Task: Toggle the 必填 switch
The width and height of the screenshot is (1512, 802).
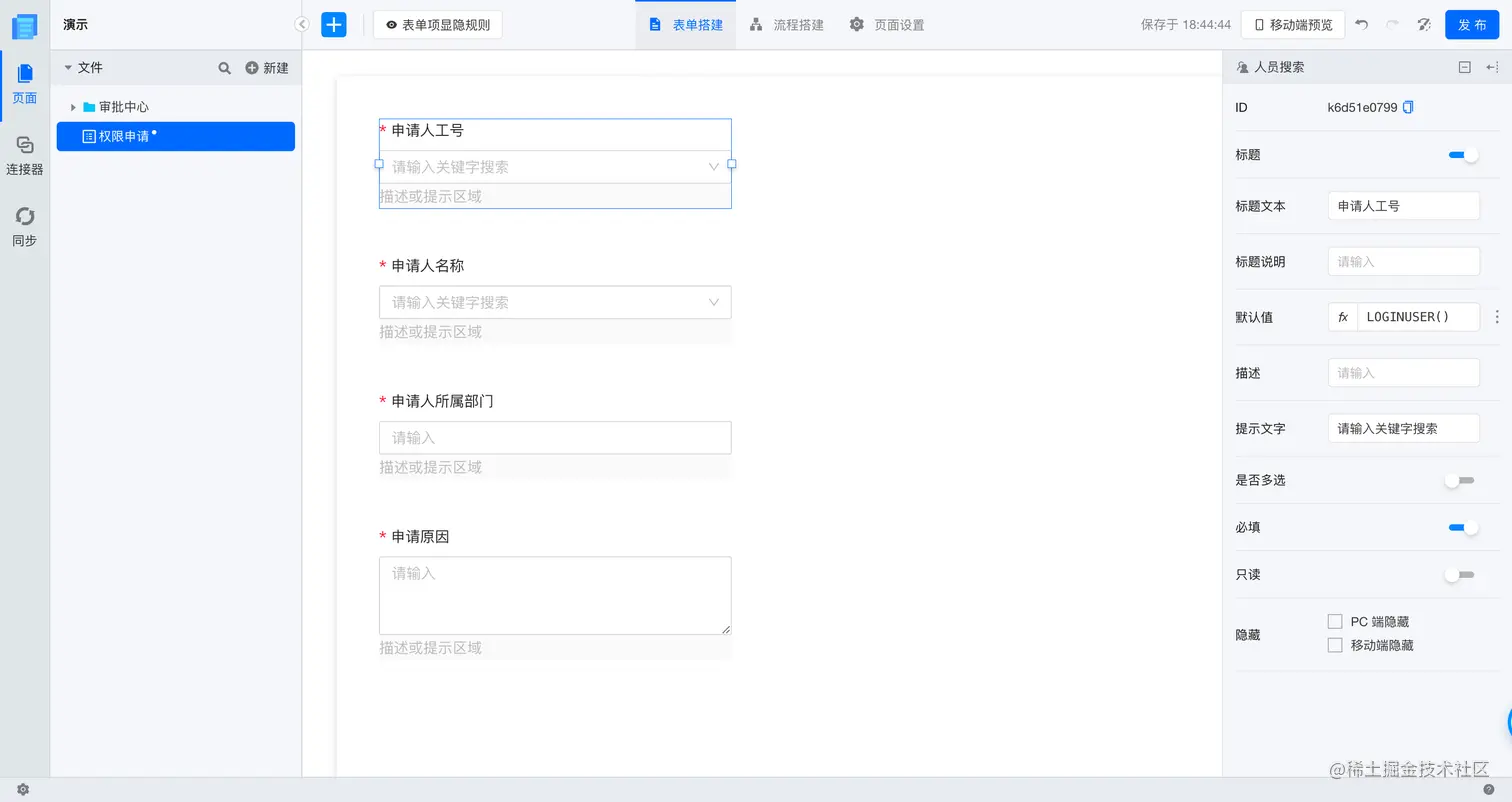Action: (x=1463, y=527)
